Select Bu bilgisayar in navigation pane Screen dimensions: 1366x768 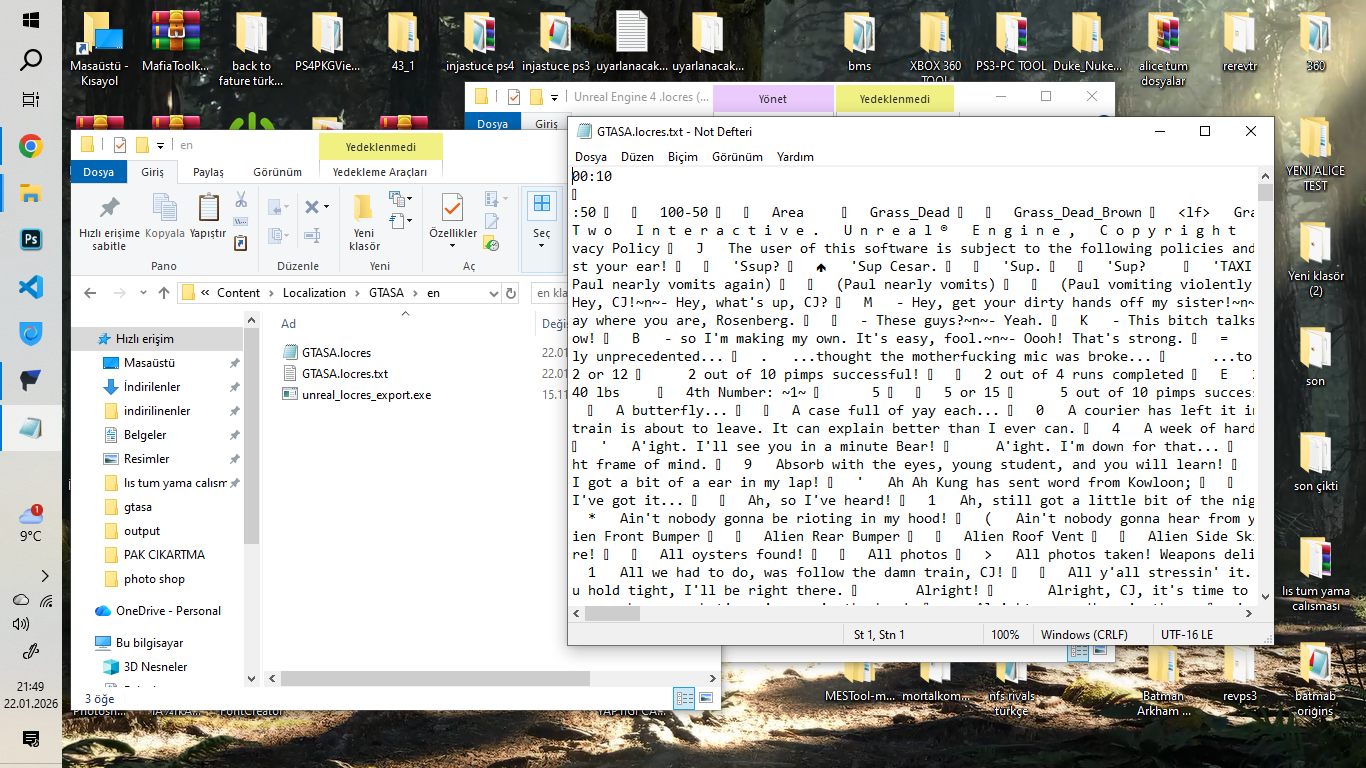tap(150, 643)
